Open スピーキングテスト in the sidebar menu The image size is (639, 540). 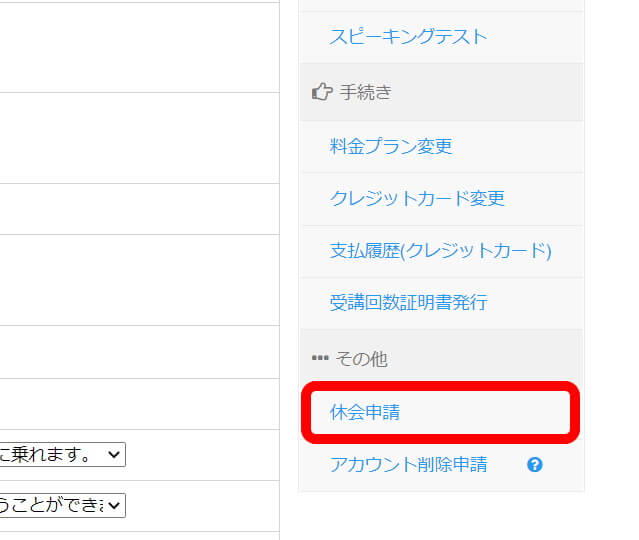pos(408,37)
